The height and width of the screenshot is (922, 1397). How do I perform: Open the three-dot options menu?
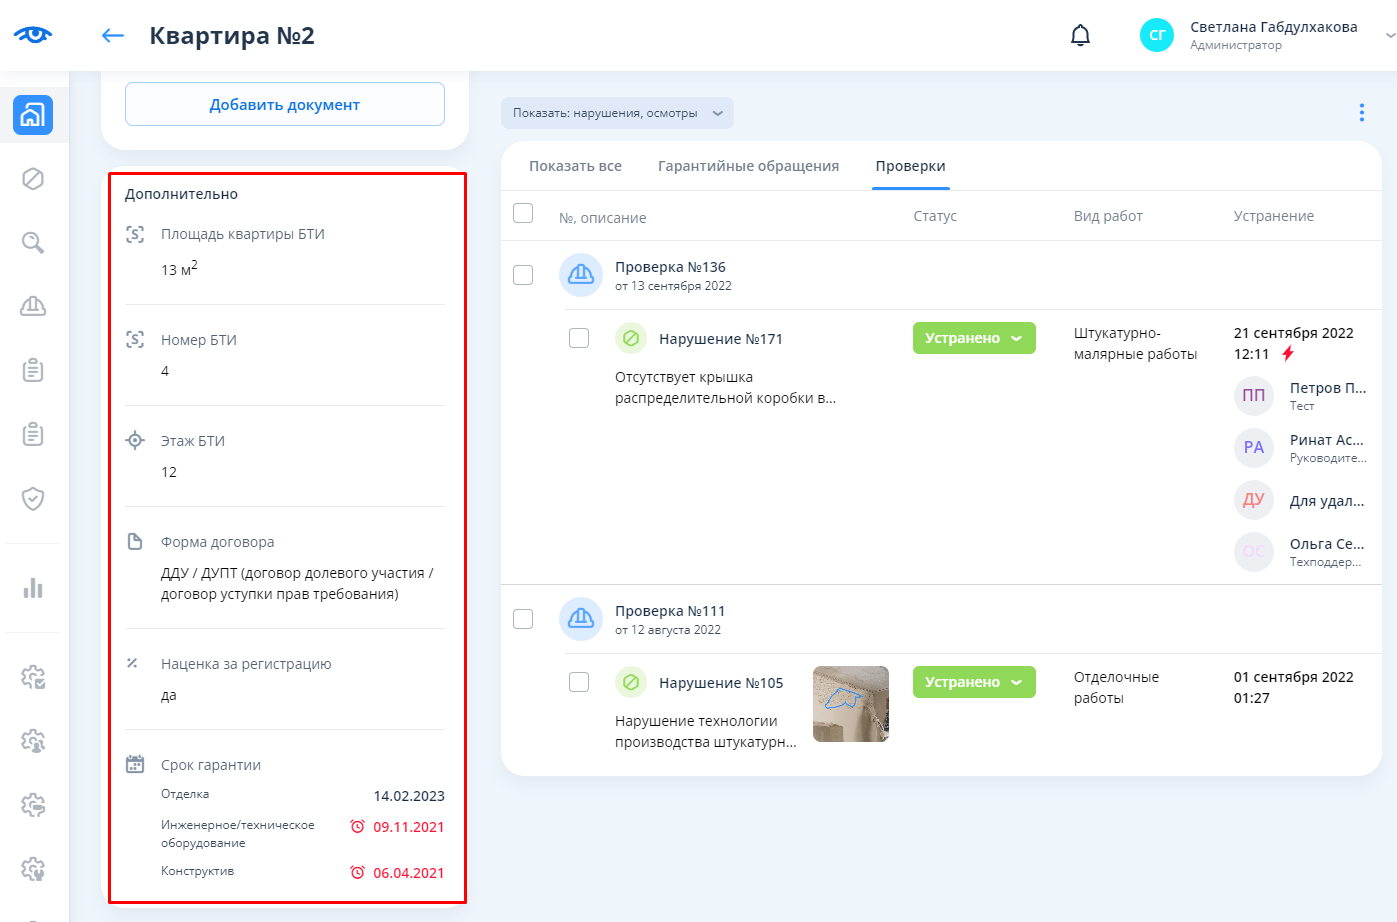[x=1361, y=113]
